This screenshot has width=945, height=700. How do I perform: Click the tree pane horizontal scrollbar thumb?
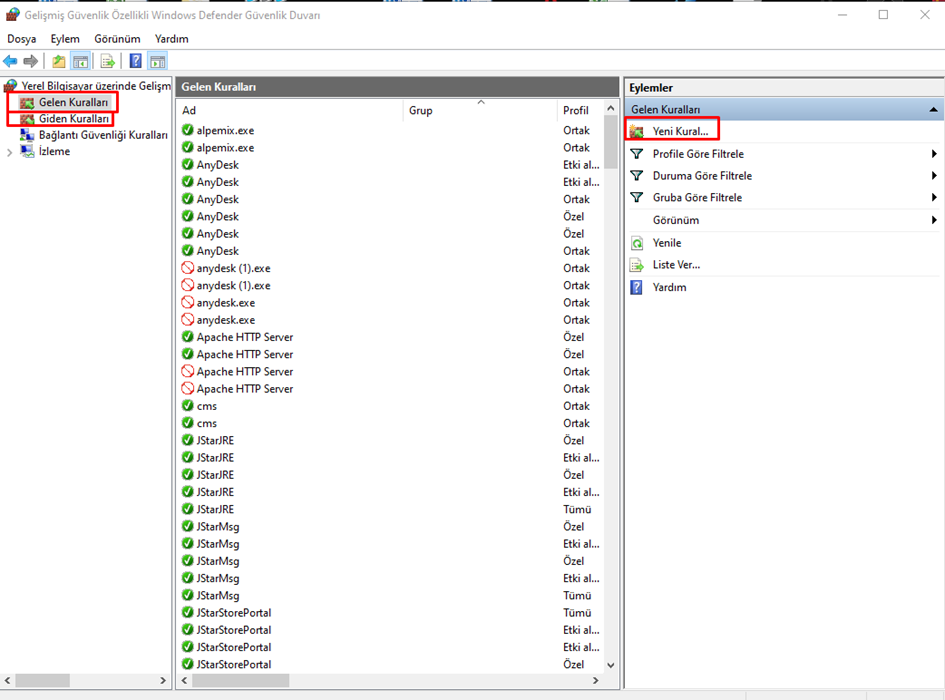(x=42, y=680)
